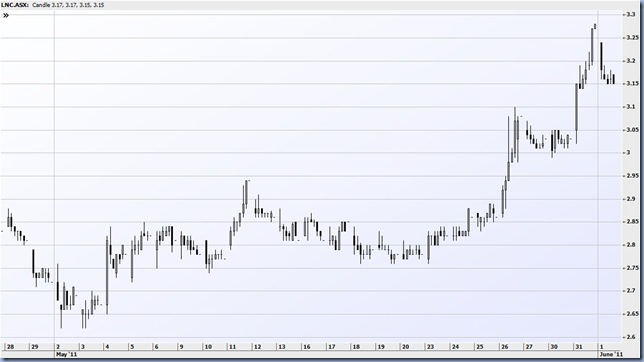
Task: Select the 3.15 price axis label
Action: tap(632, 83)
